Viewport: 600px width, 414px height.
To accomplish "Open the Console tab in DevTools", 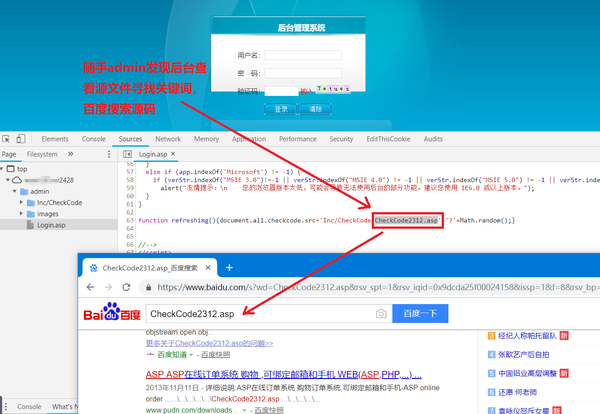I will click(x=93, y=139).
